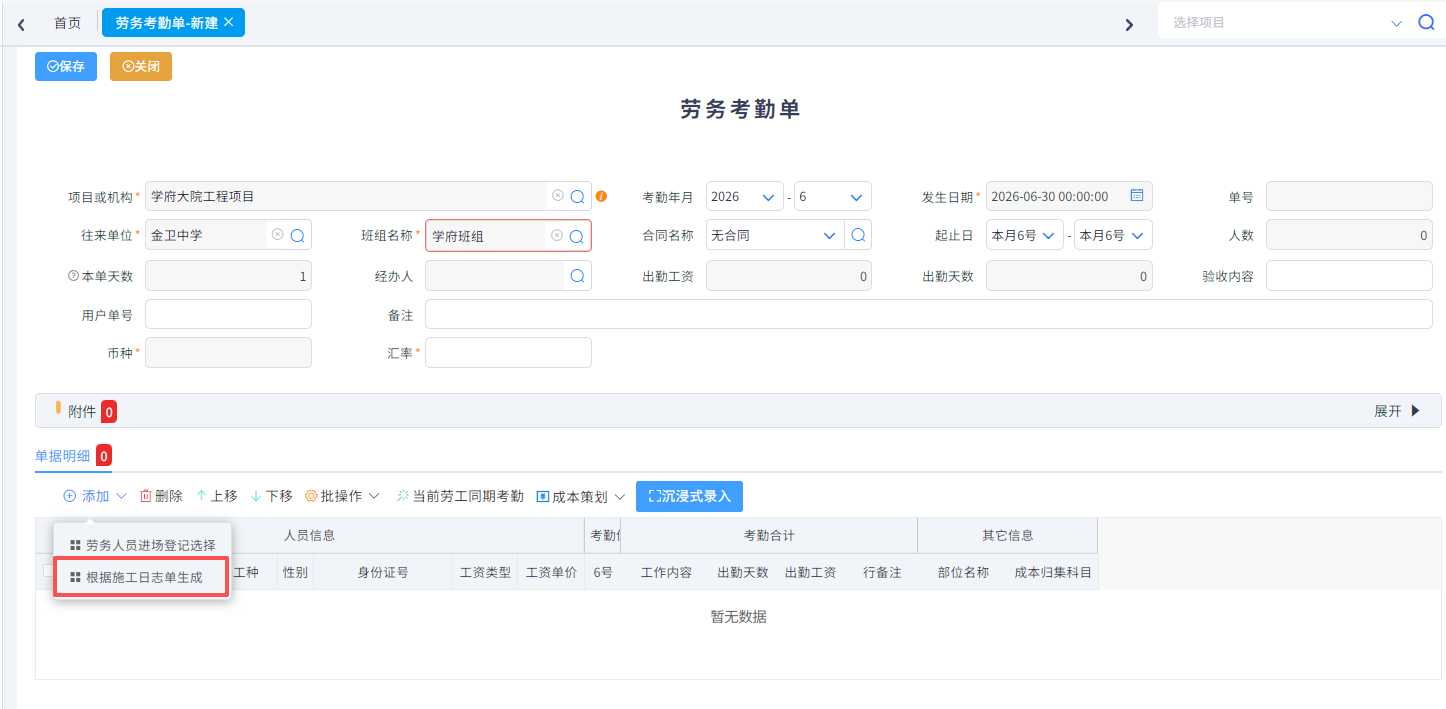
Task: Click the 沉浸式录入 button
Action: coord(689,496)
